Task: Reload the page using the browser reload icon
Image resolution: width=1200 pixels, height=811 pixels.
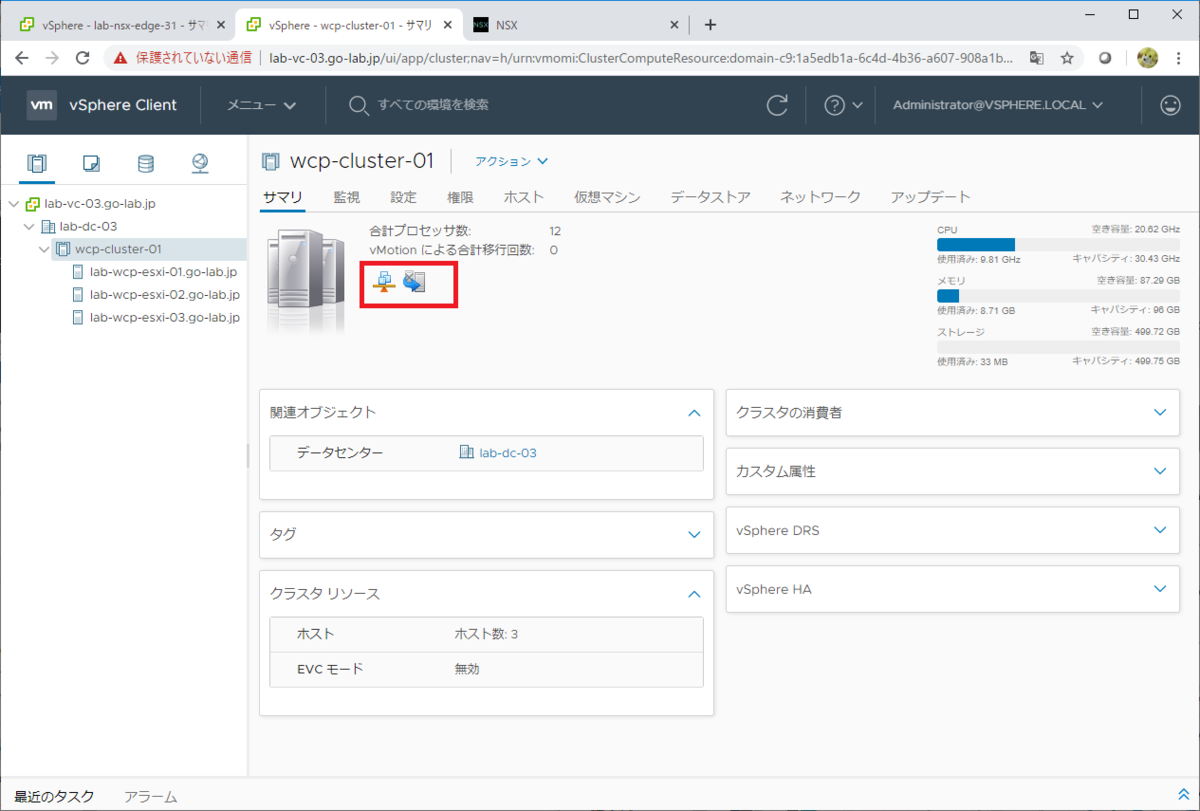Action: pyautogui.click(x=83, y=58)
